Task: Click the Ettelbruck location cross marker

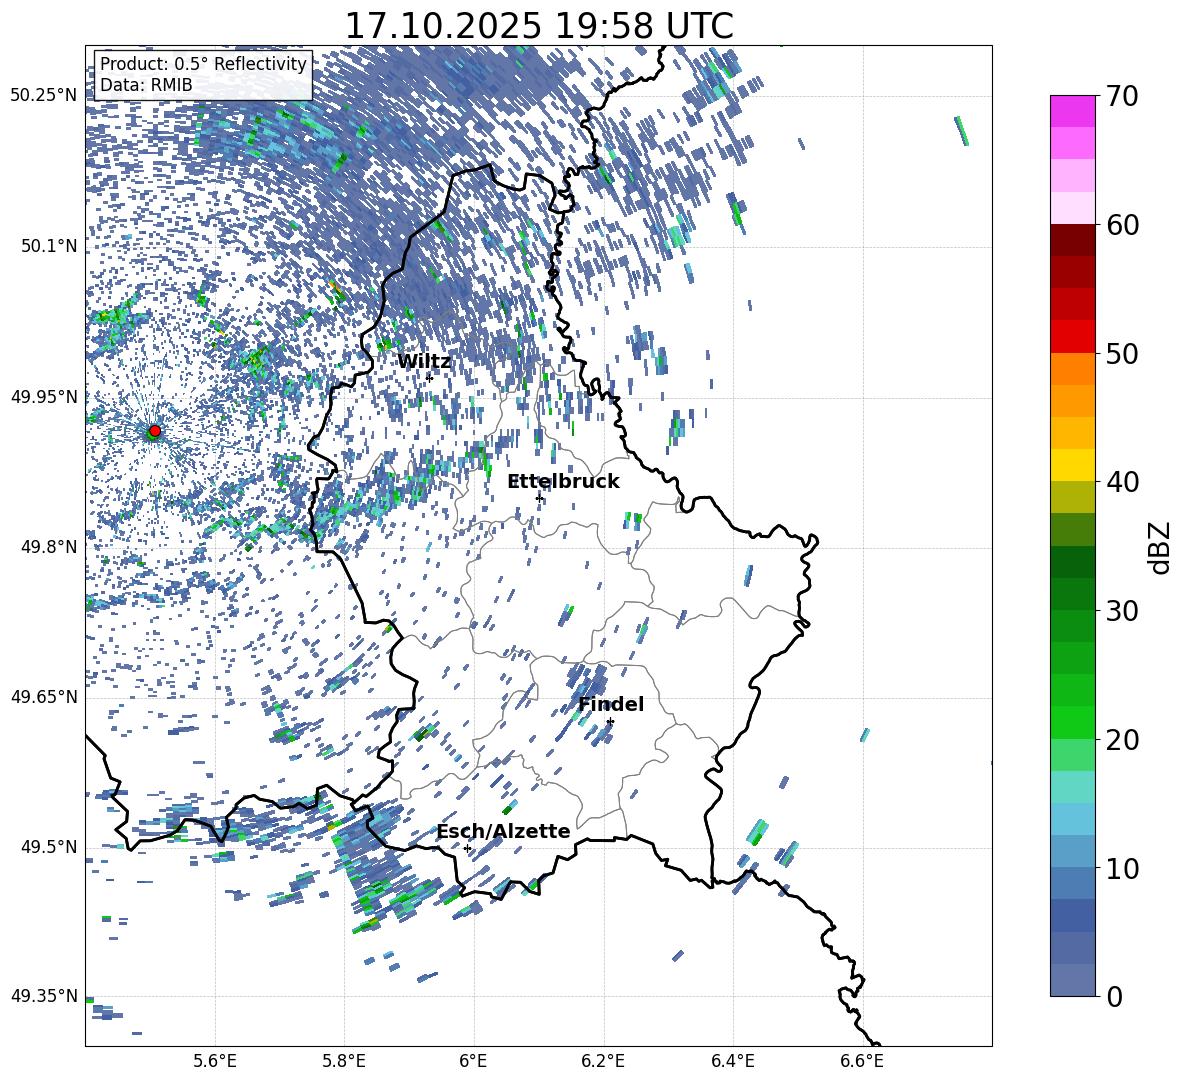Action: pos(539,497)
